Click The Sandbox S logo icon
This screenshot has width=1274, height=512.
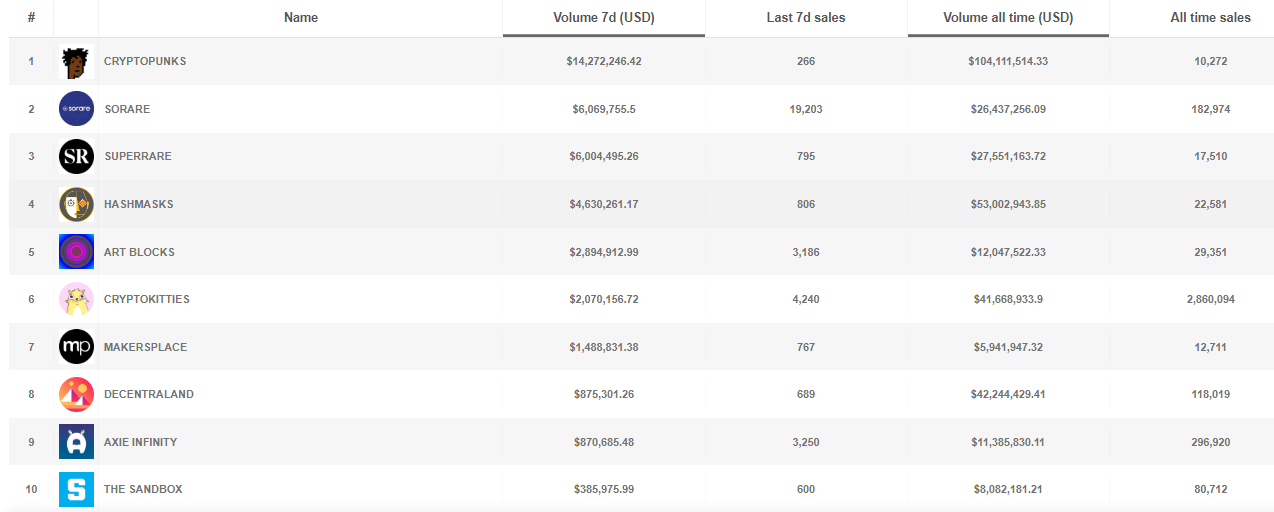click(76, 489)
